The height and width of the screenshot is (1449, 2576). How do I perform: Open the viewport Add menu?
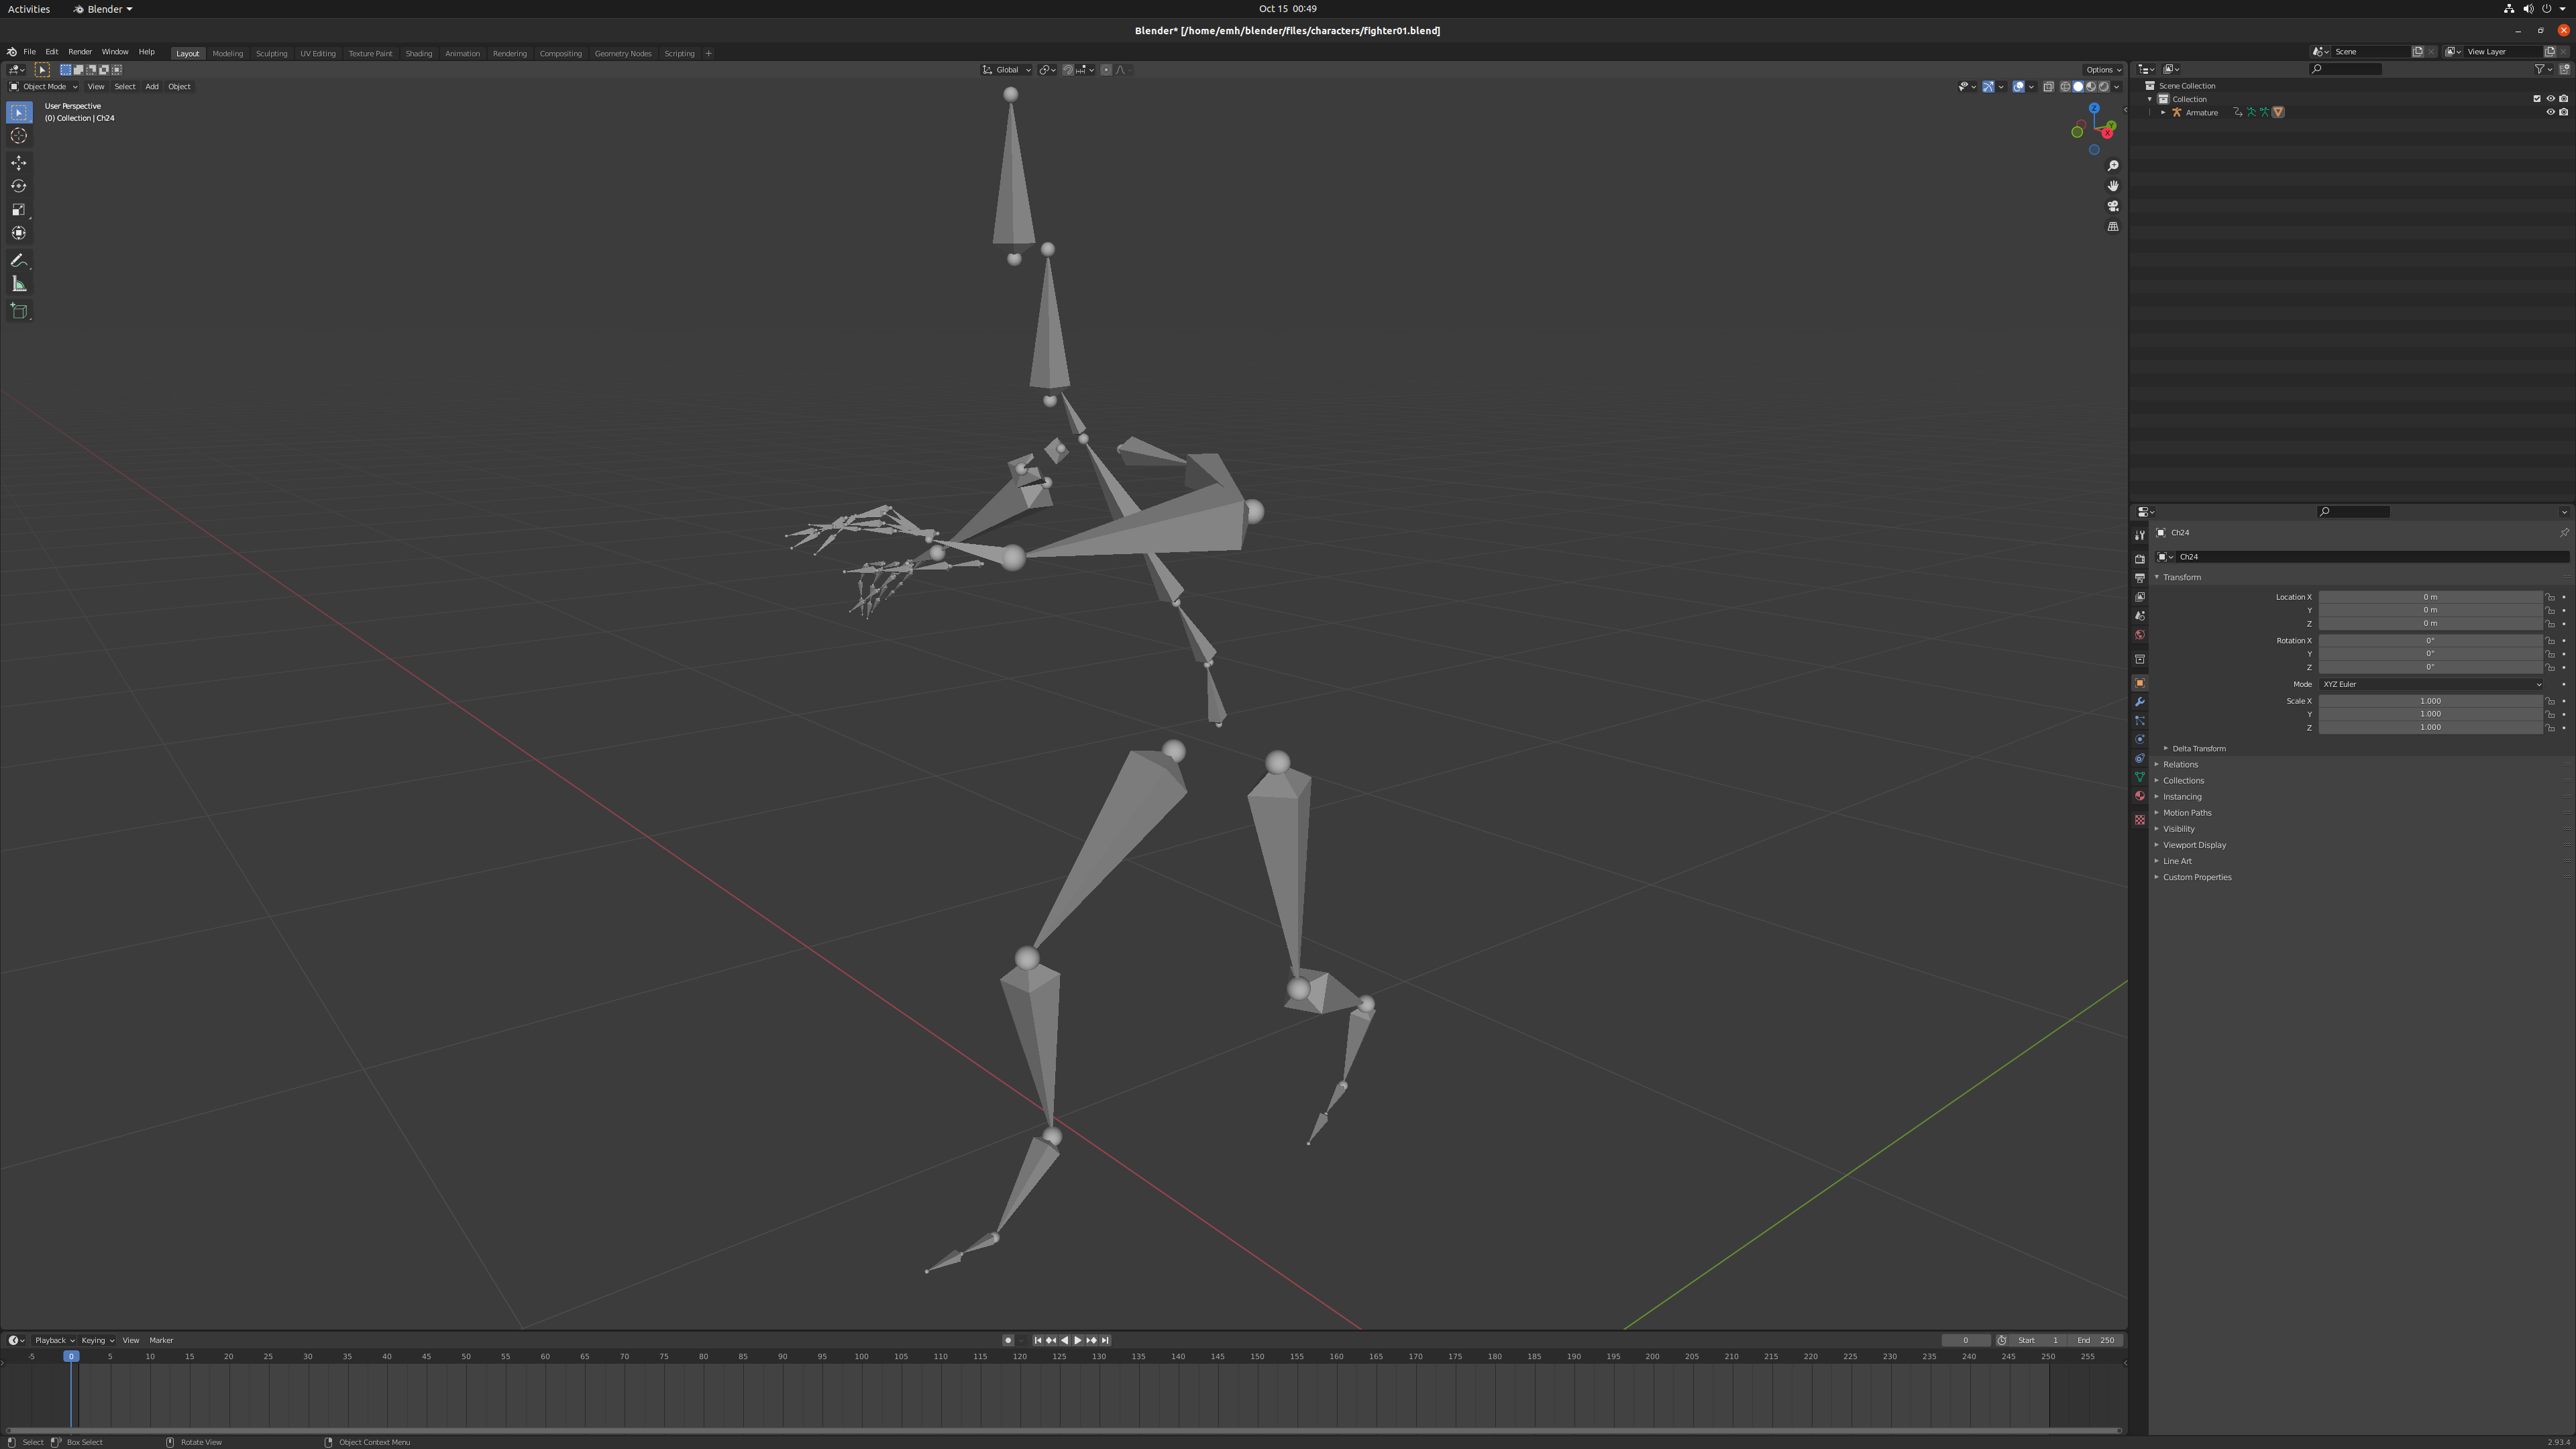click(x=152, y=87)
